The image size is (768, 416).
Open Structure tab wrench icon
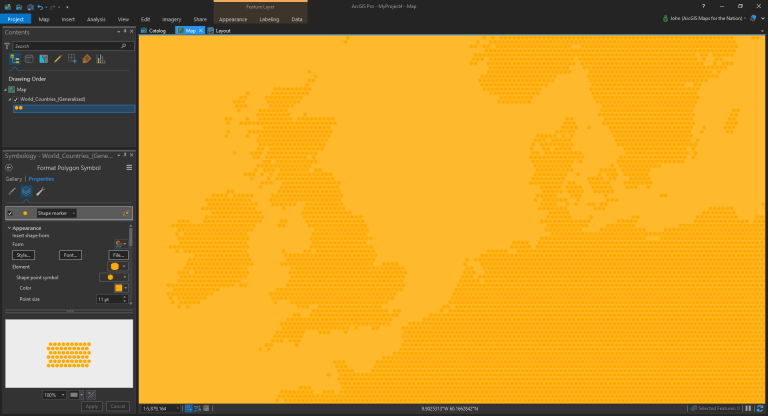click(41, 192)
